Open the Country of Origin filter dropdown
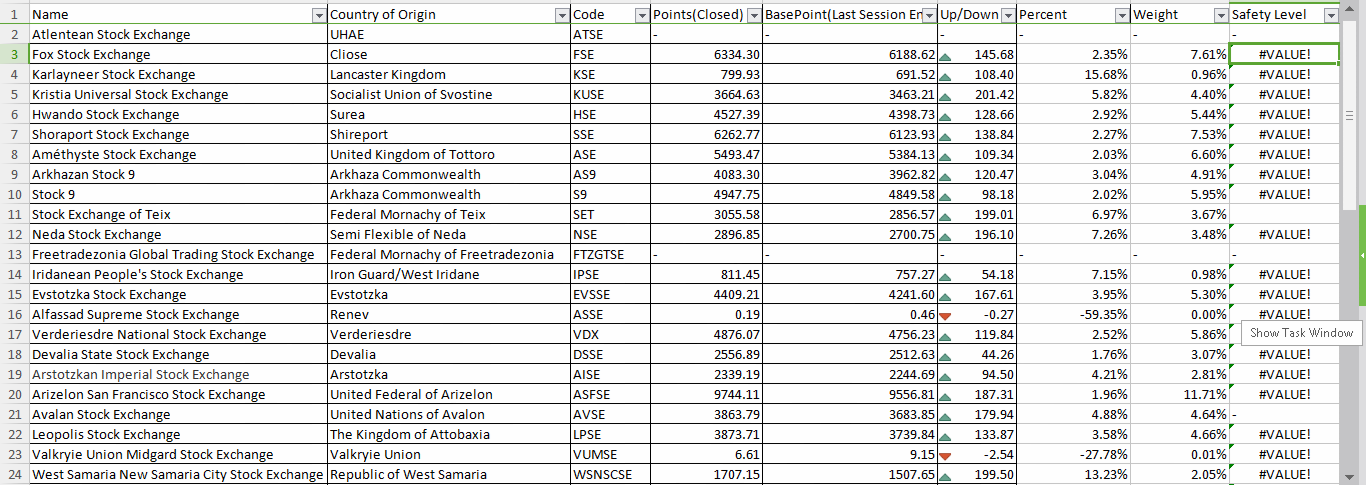The width and height of the screenshot is (1366, 485). [x=562, y=15]
